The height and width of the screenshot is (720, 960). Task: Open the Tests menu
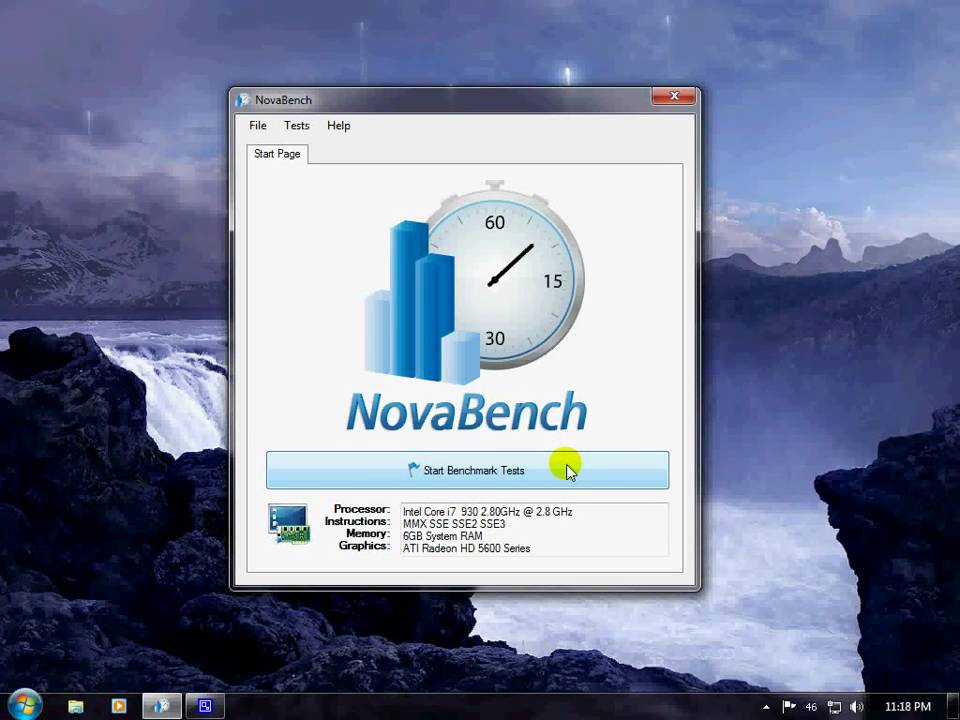tap(297, 126)
